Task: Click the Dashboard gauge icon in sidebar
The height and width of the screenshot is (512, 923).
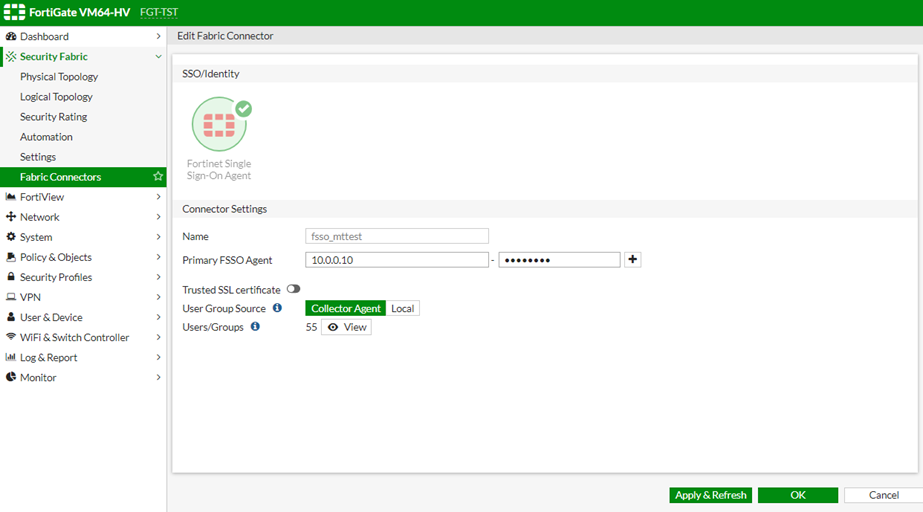Action: click(x=11, y=37)
